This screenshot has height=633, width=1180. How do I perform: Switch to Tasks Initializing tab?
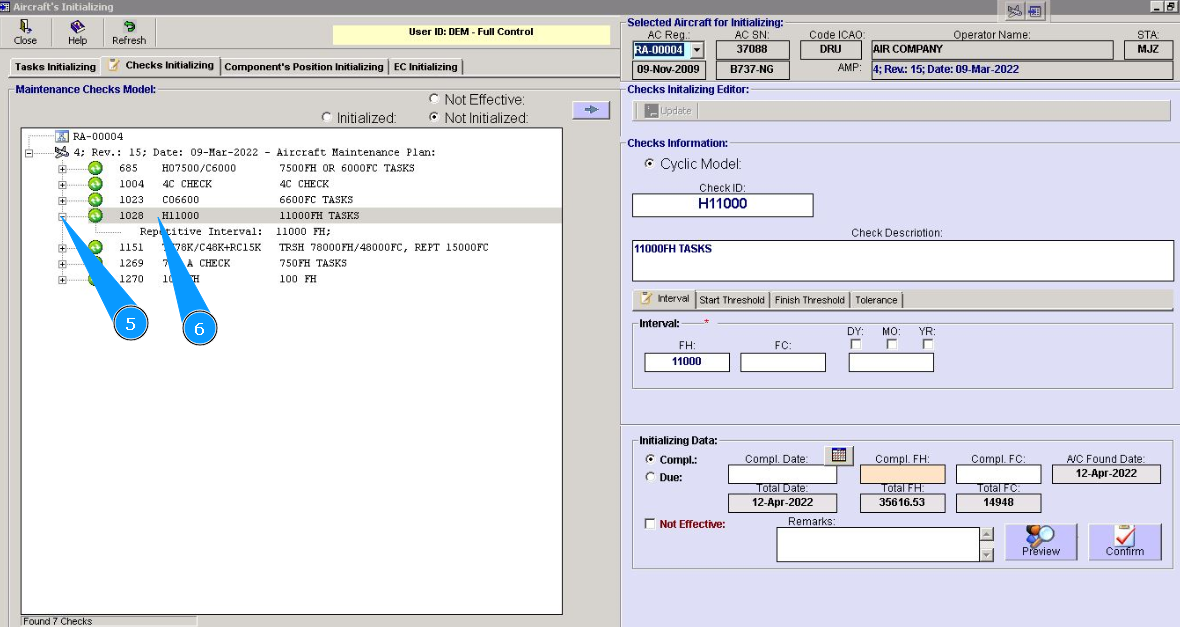[55, 67]
